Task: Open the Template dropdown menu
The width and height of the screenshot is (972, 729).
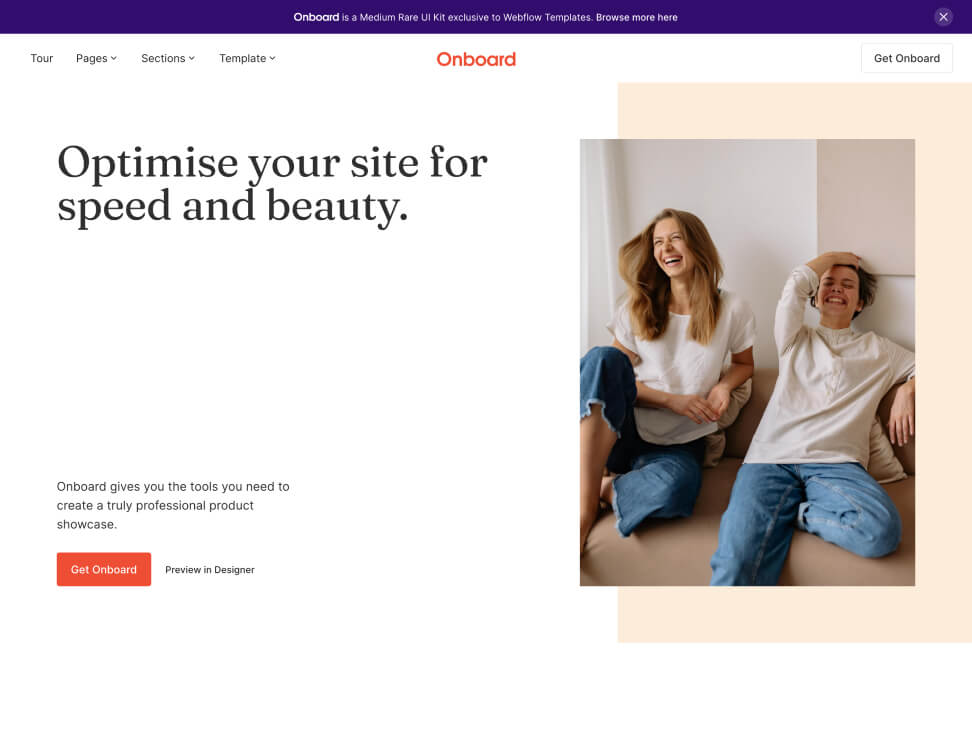Action: coord(242,58)
